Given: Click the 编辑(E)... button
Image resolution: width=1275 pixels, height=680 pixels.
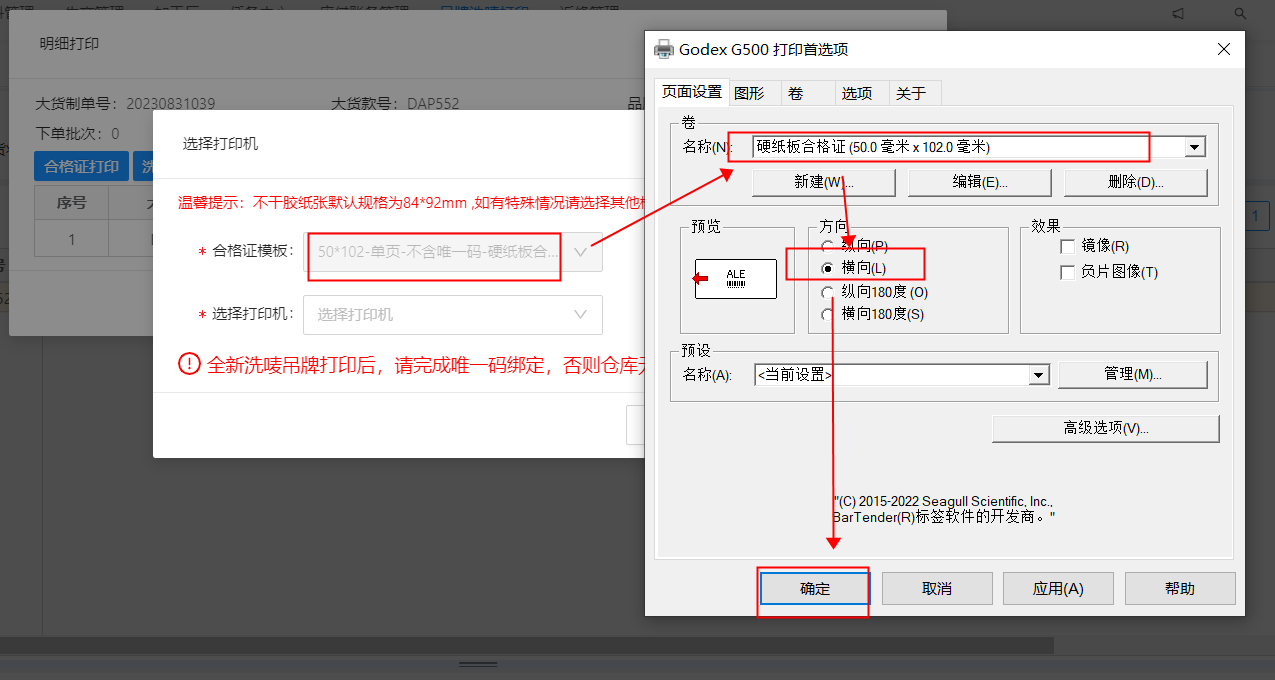Looking at the screenshot, I should pyautogui.click(x=979, y=182).
